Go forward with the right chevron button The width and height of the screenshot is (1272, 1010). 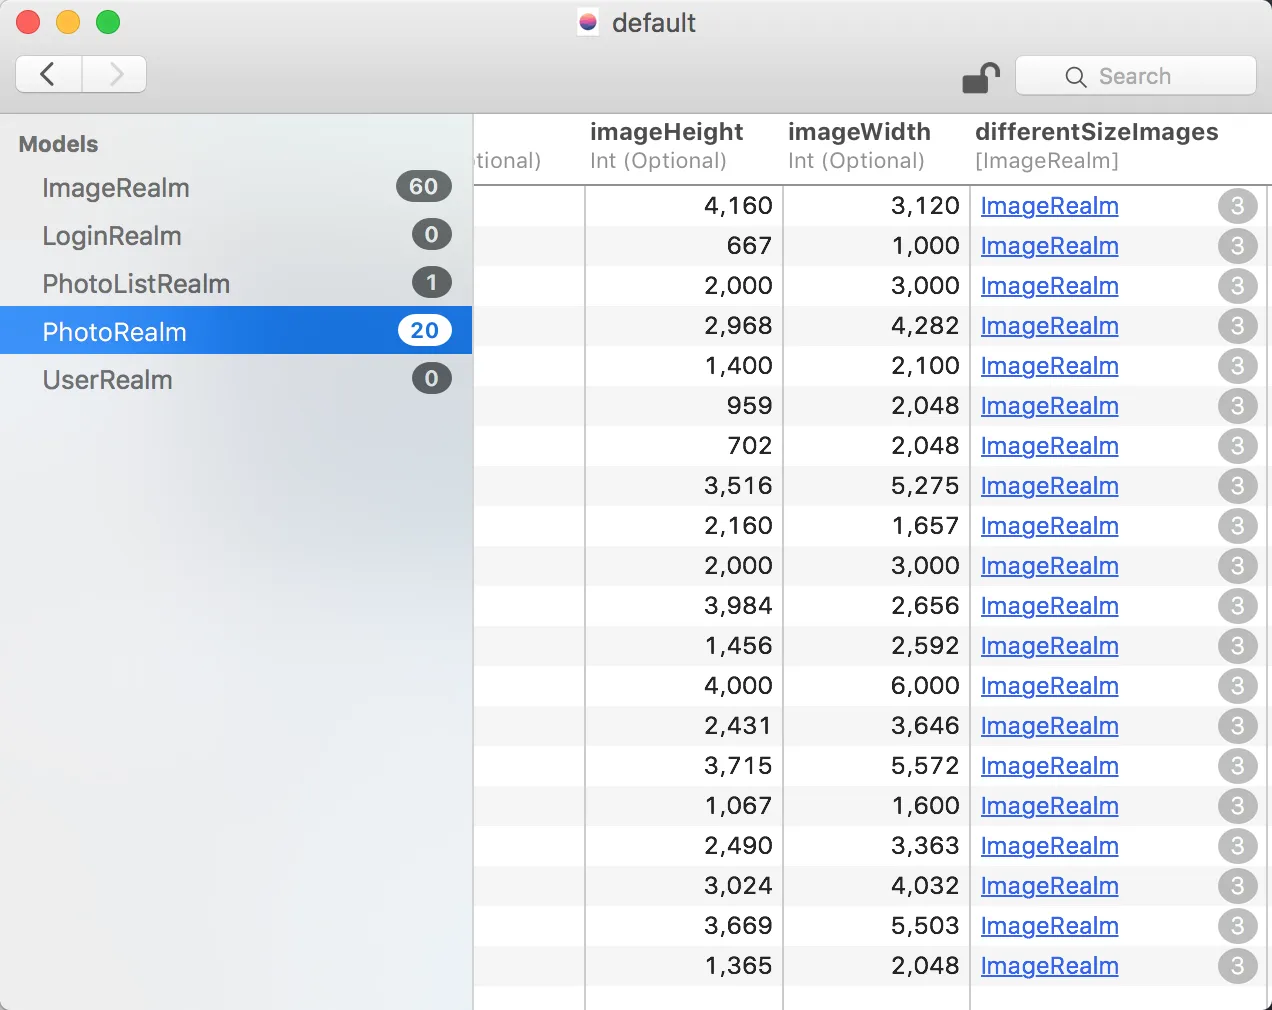[115, 74]
